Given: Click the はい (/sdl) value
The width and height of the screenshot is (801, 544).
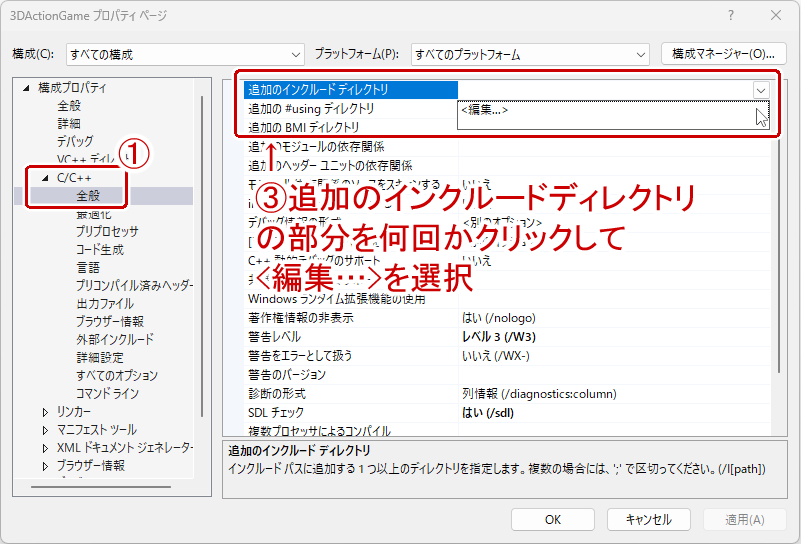Looking at the screenshot, I should (x=488, y=413).
